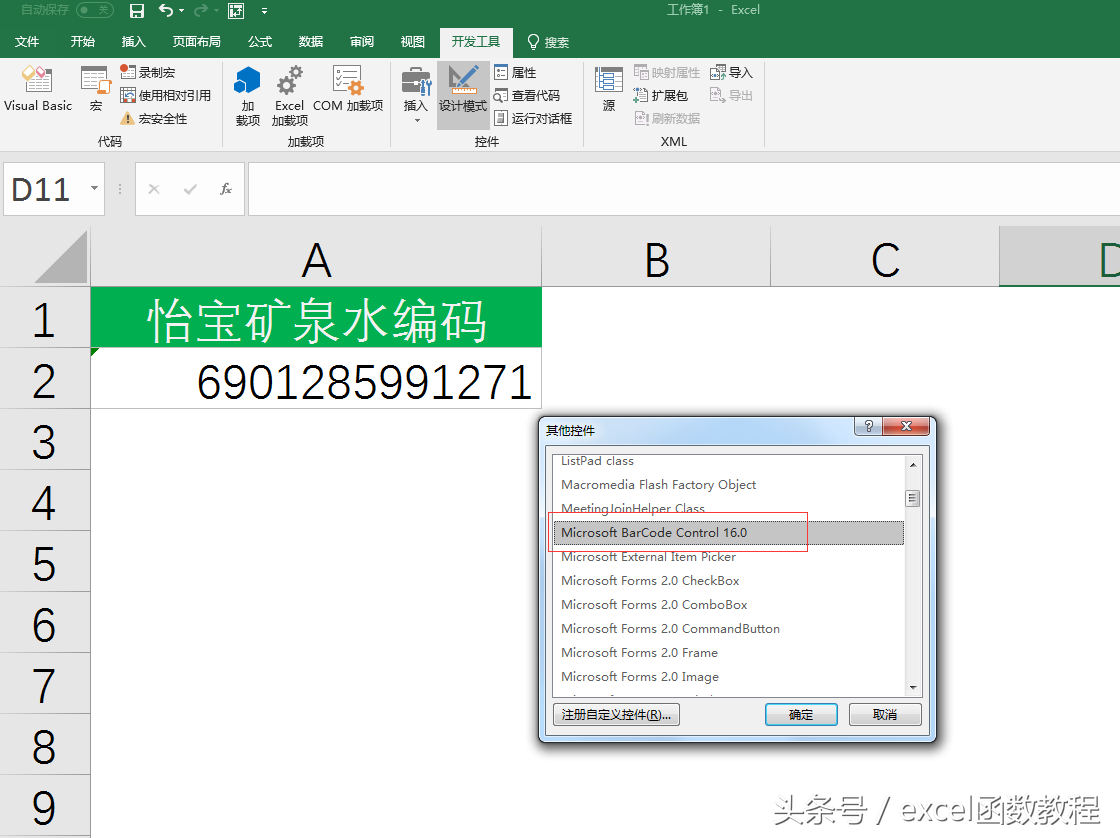Screen dimensions: 1120x838
Task: Click the 开发工具 developer tab
Action: point(476,41)
